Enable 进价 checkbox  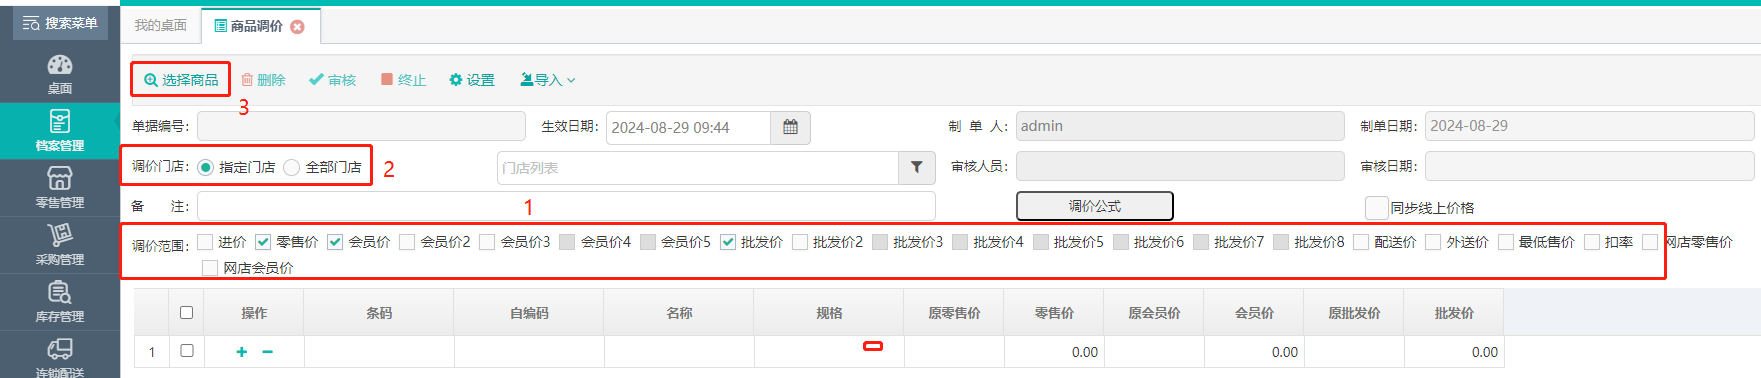click(x=205, y=242)
